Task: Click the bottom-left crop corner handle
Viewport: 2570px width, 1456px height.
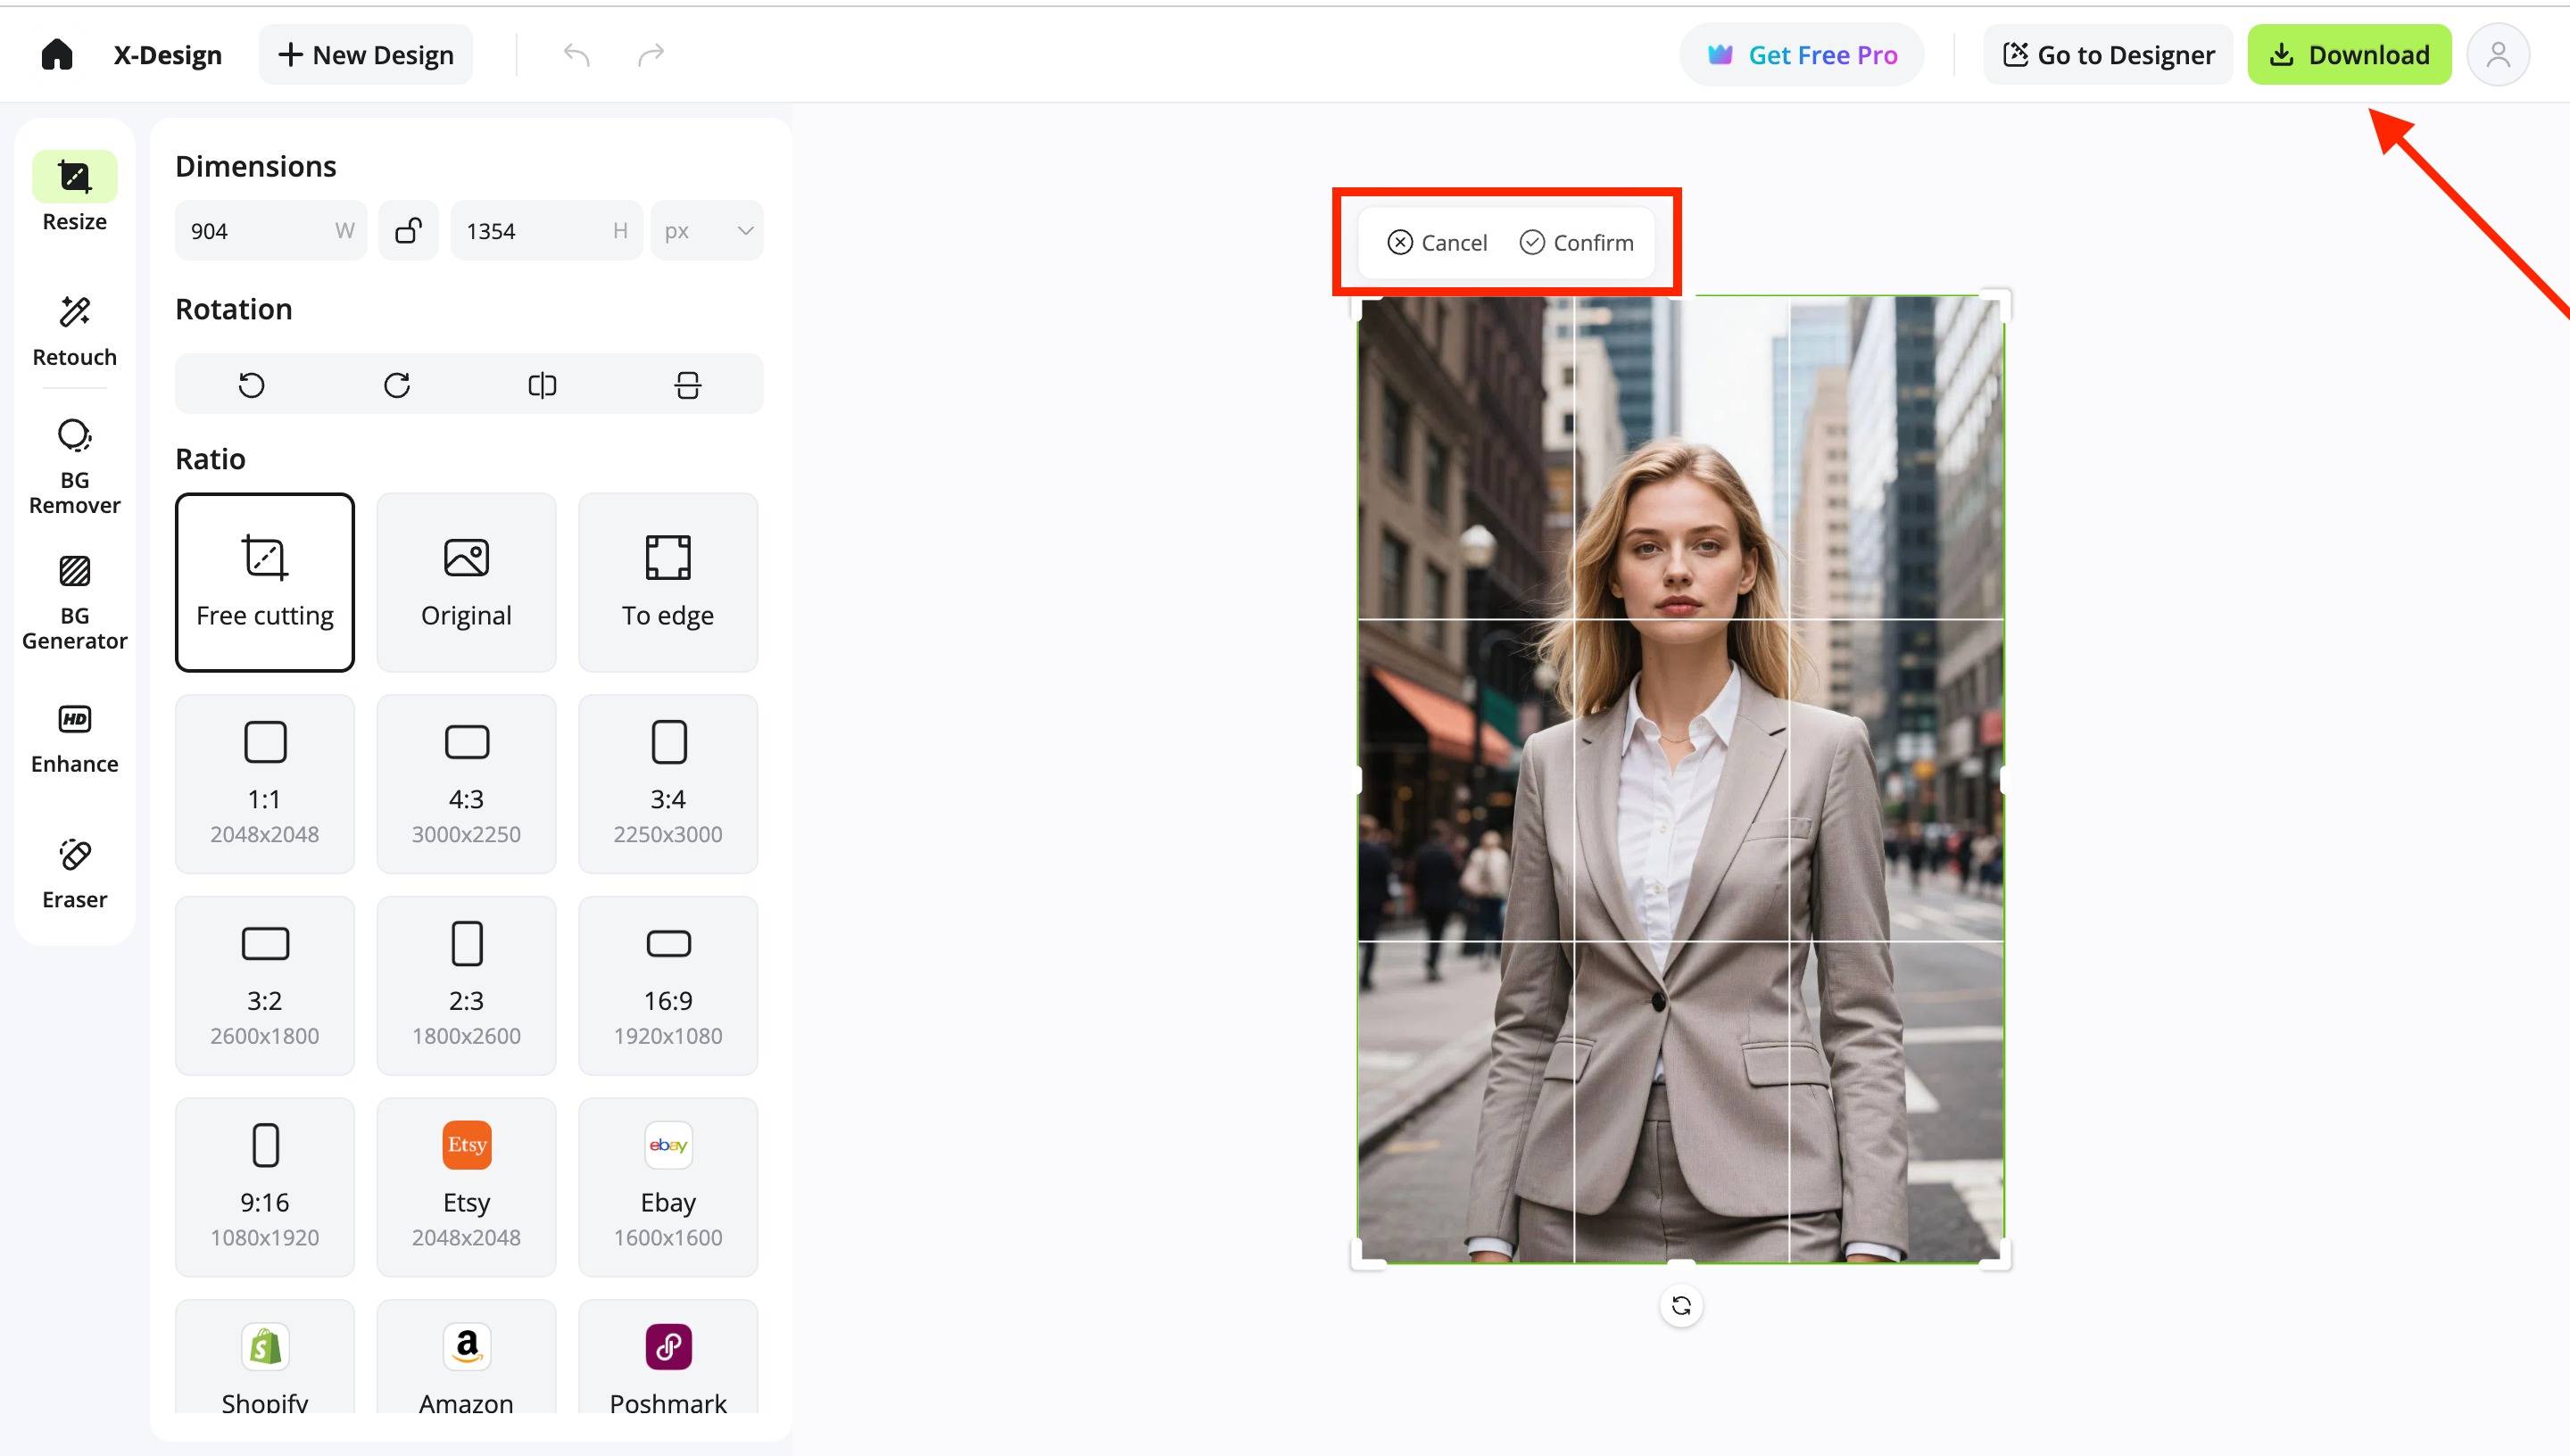Action: [x=1366, y=1256]
